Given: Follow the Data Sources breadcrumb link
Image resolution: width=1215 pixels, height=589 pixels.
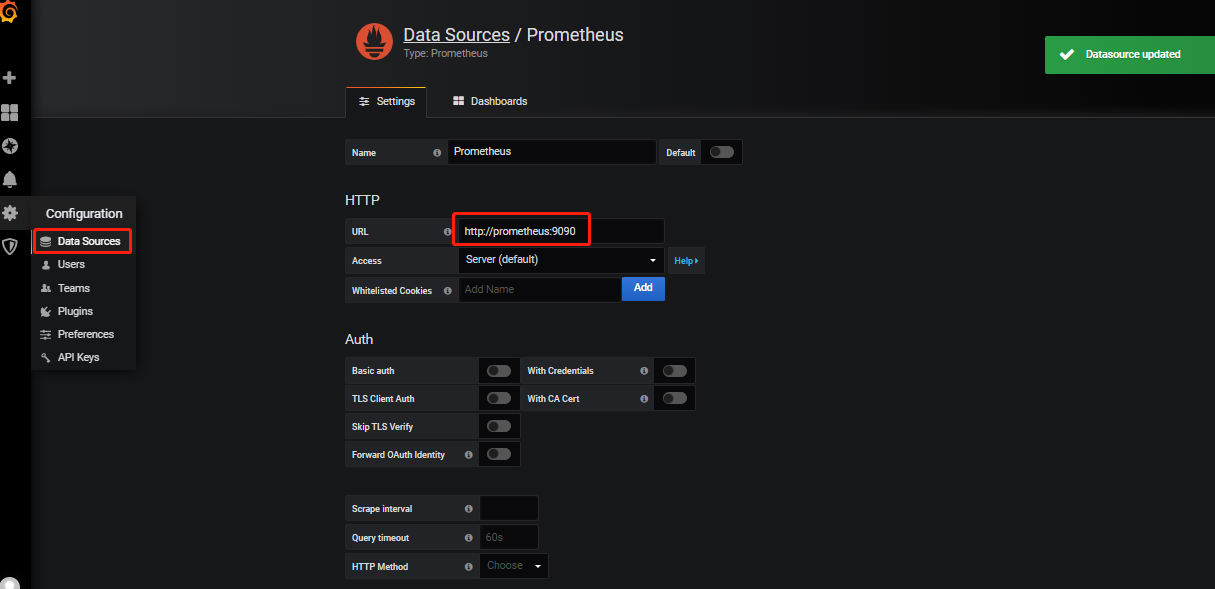Looking at the screenshot, I should [x=456, y=35].
